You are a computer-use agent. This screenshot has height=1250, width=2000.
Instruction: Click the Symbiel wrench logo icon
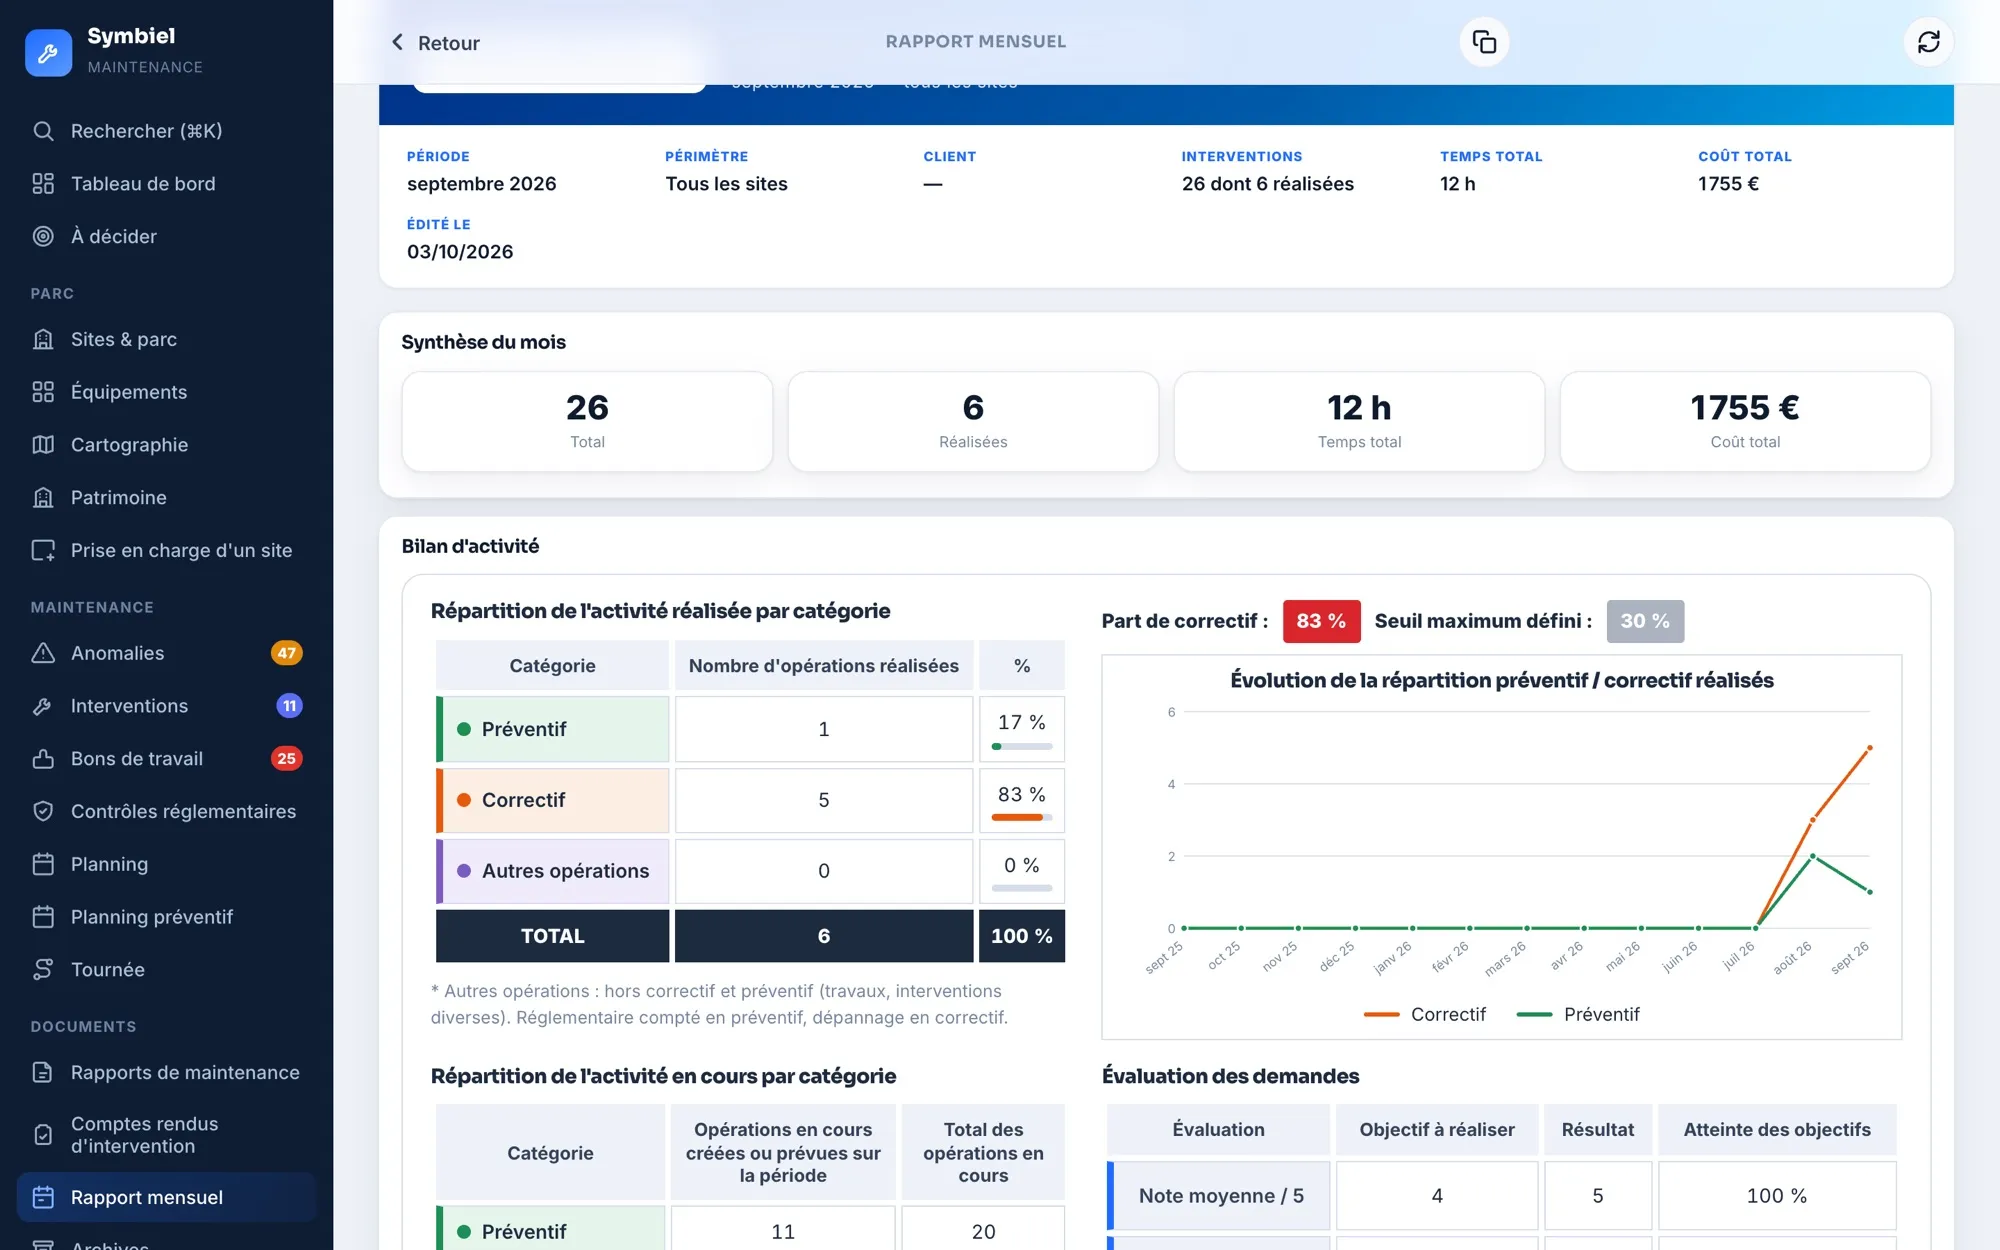pos(48,52)
